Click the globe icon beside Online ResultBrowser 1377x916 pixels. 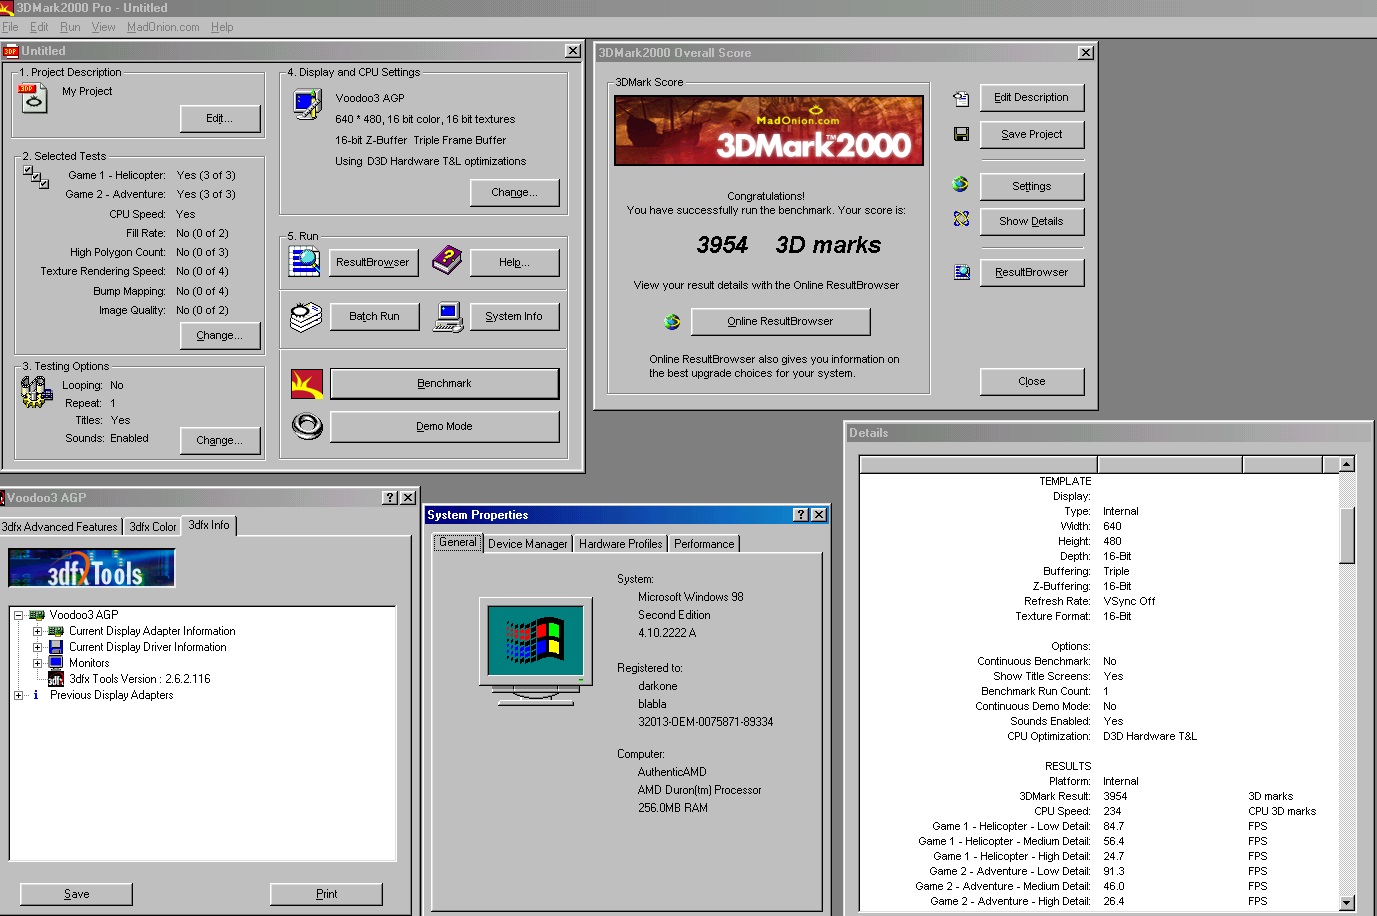tap(672, 321)
